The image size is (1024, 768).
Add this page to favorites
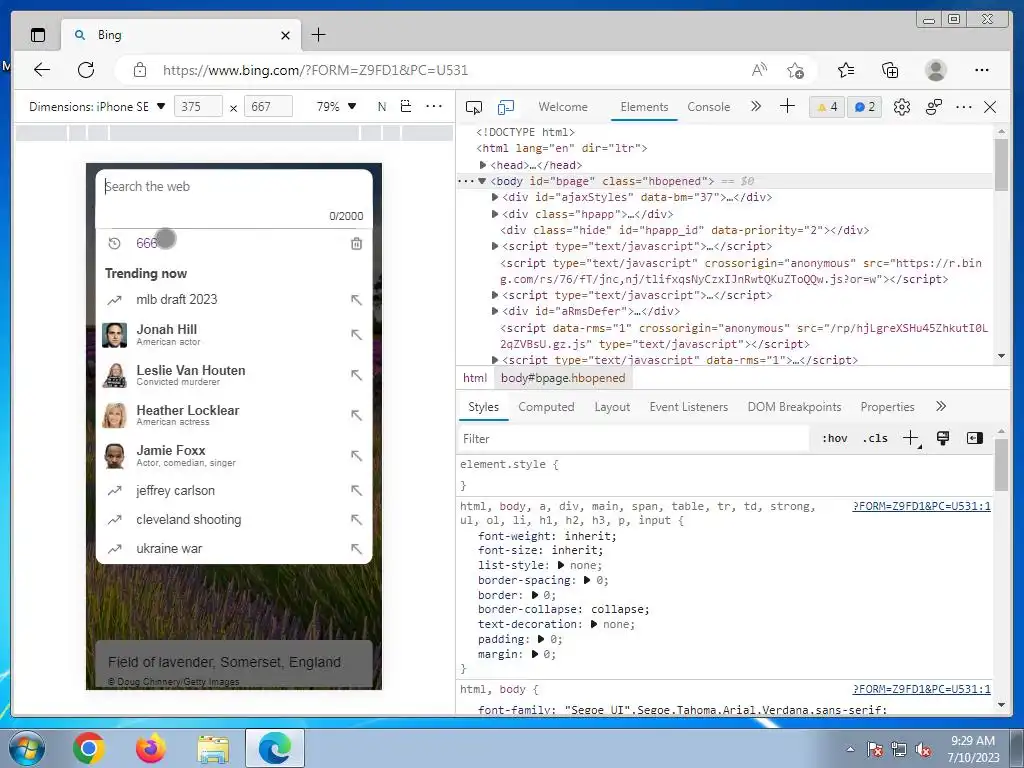pyautogui.click(x=795, y=70)
